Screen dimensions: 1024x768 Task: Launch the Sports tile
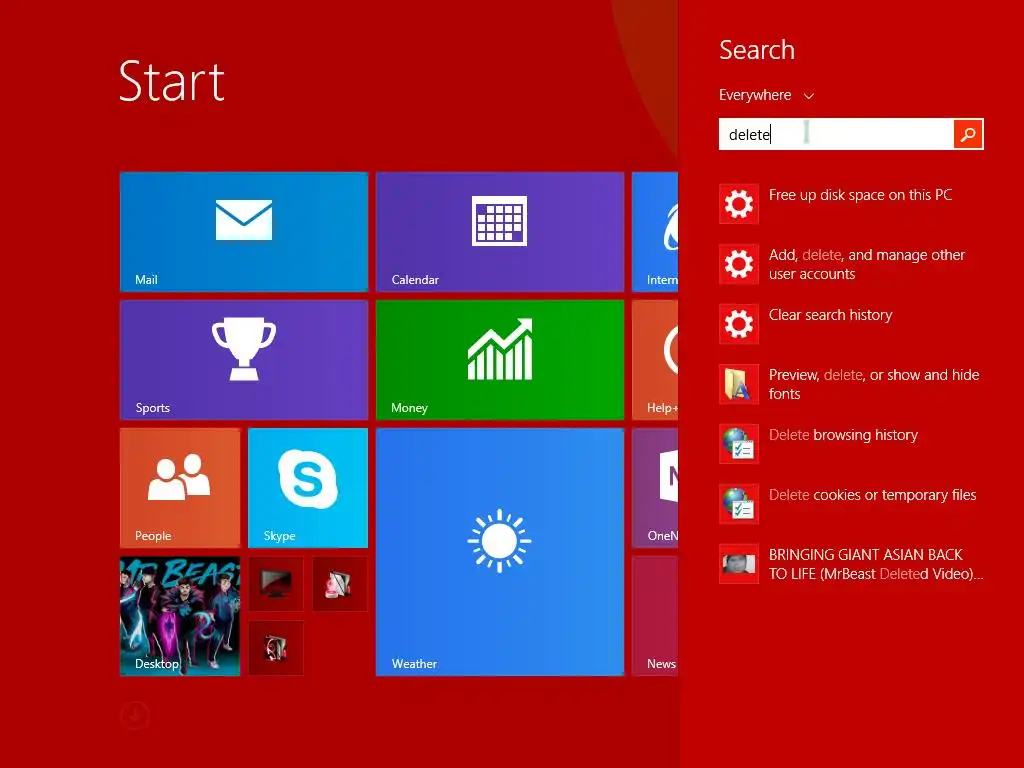click(244, 360)
